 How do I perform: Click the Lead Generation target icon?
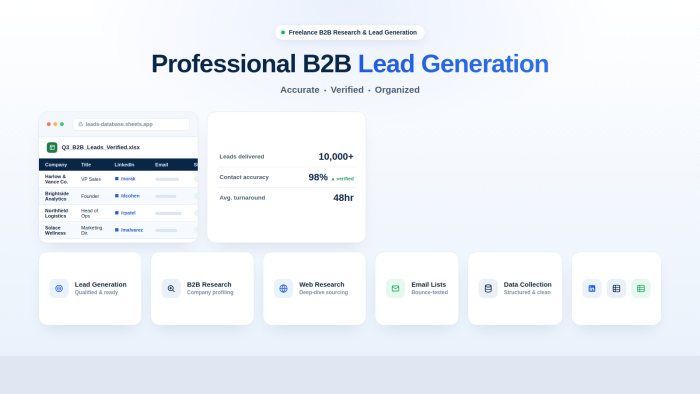[59, 289]
